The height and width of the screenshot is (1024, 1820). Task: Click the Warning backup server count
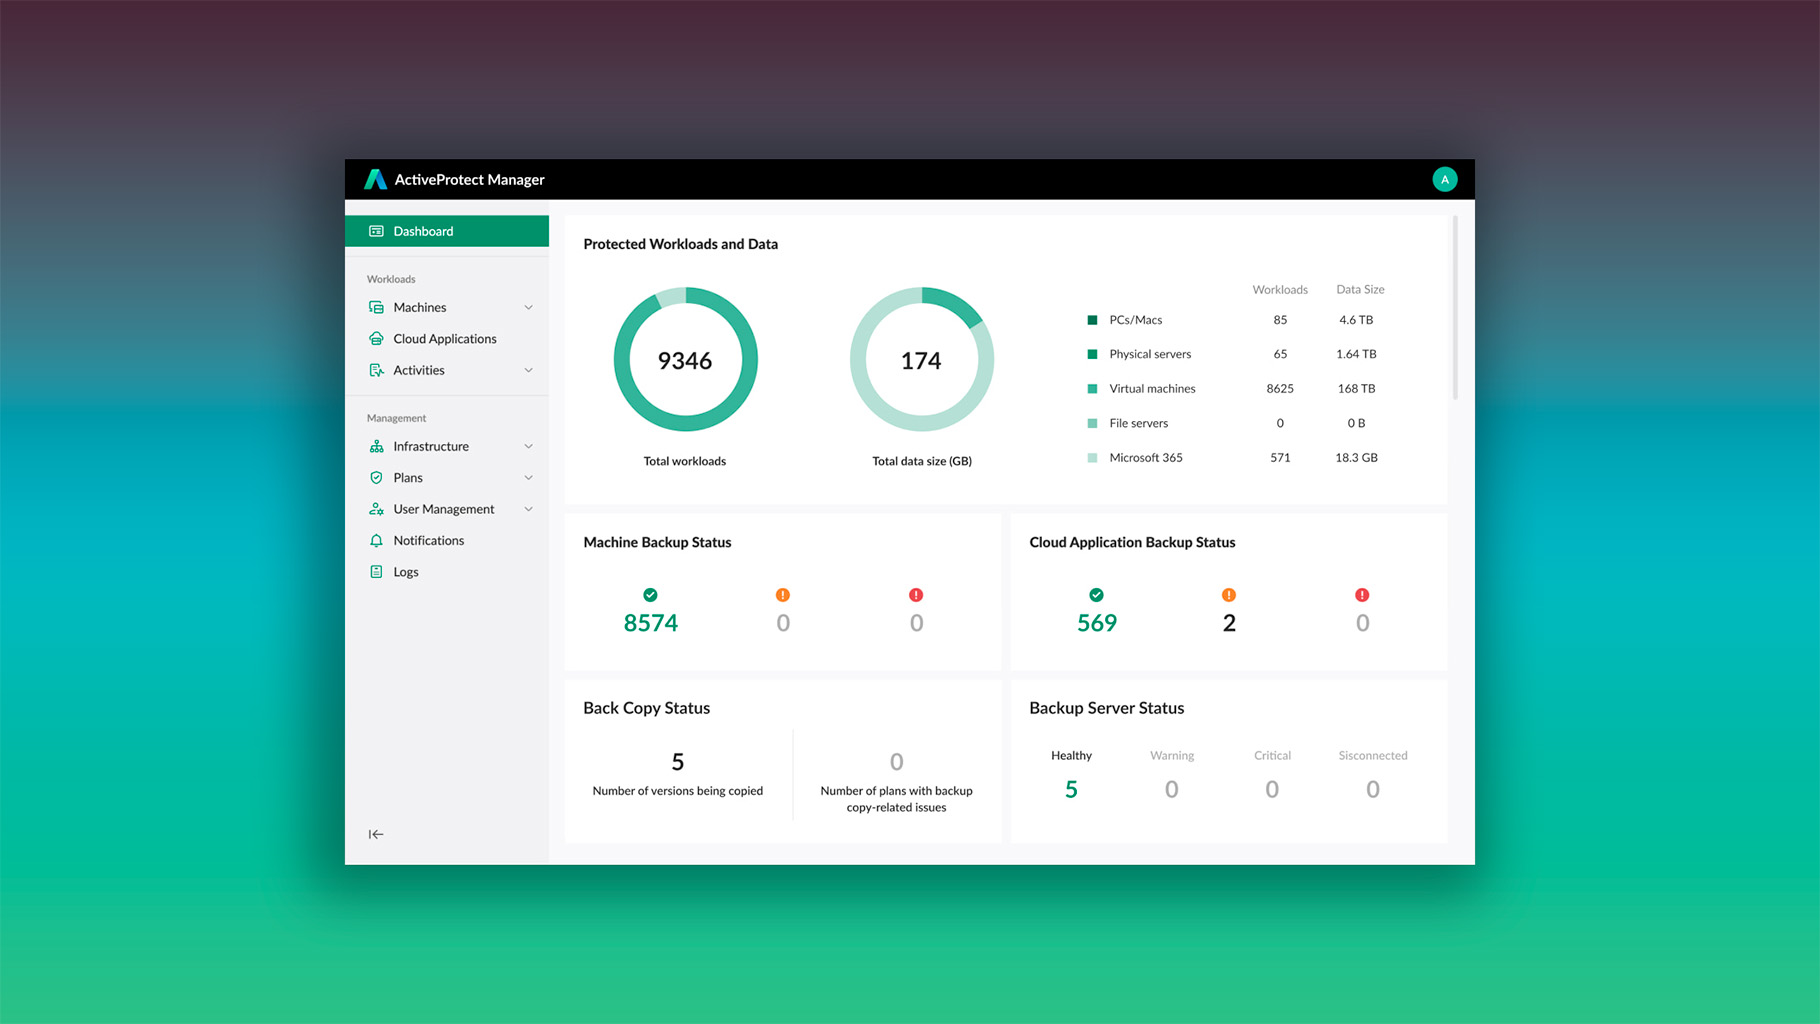pyautogui.click(x=1172, y=789)
